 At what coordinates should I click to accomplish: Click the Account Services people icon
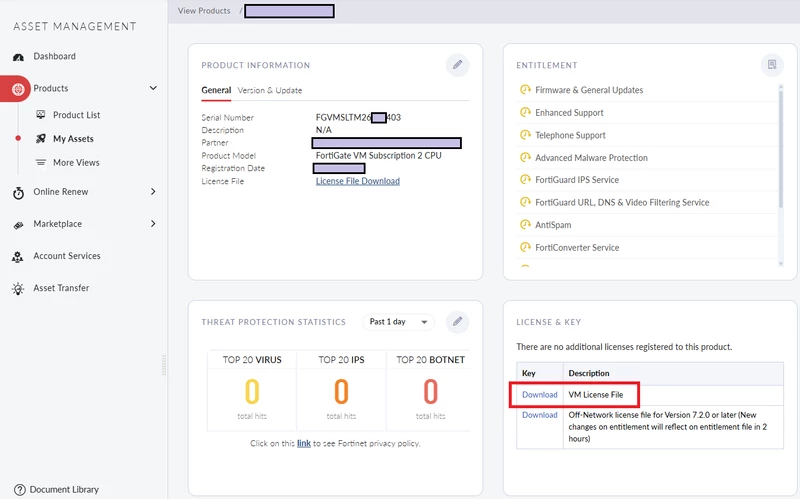coord(18,257)
